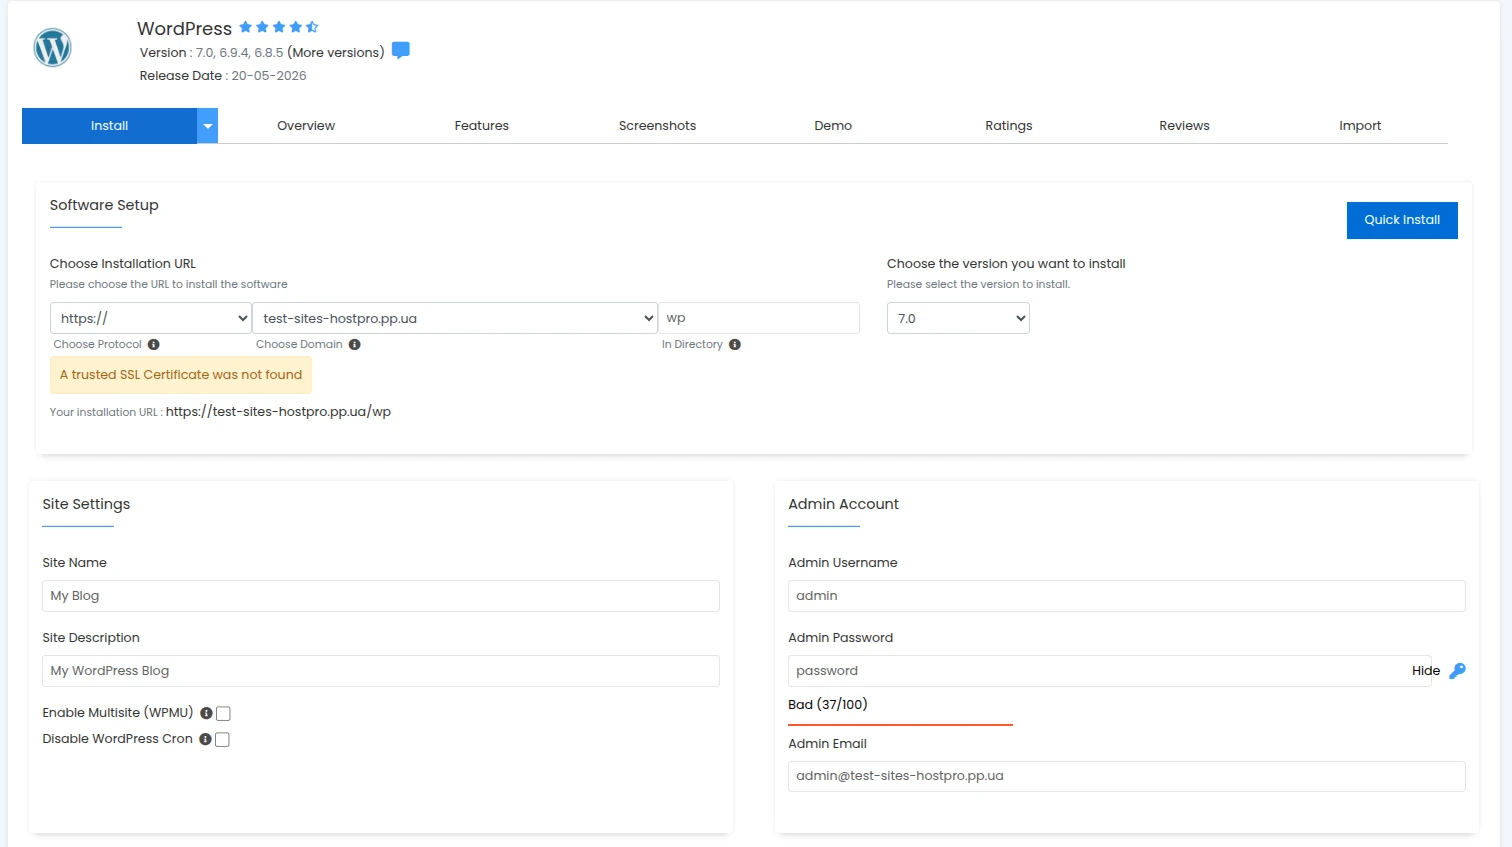The width and height of the screenshot is (1512, 847).
Task: Open the 7.0 version dropdown
Action: click(x=958, y=318)
